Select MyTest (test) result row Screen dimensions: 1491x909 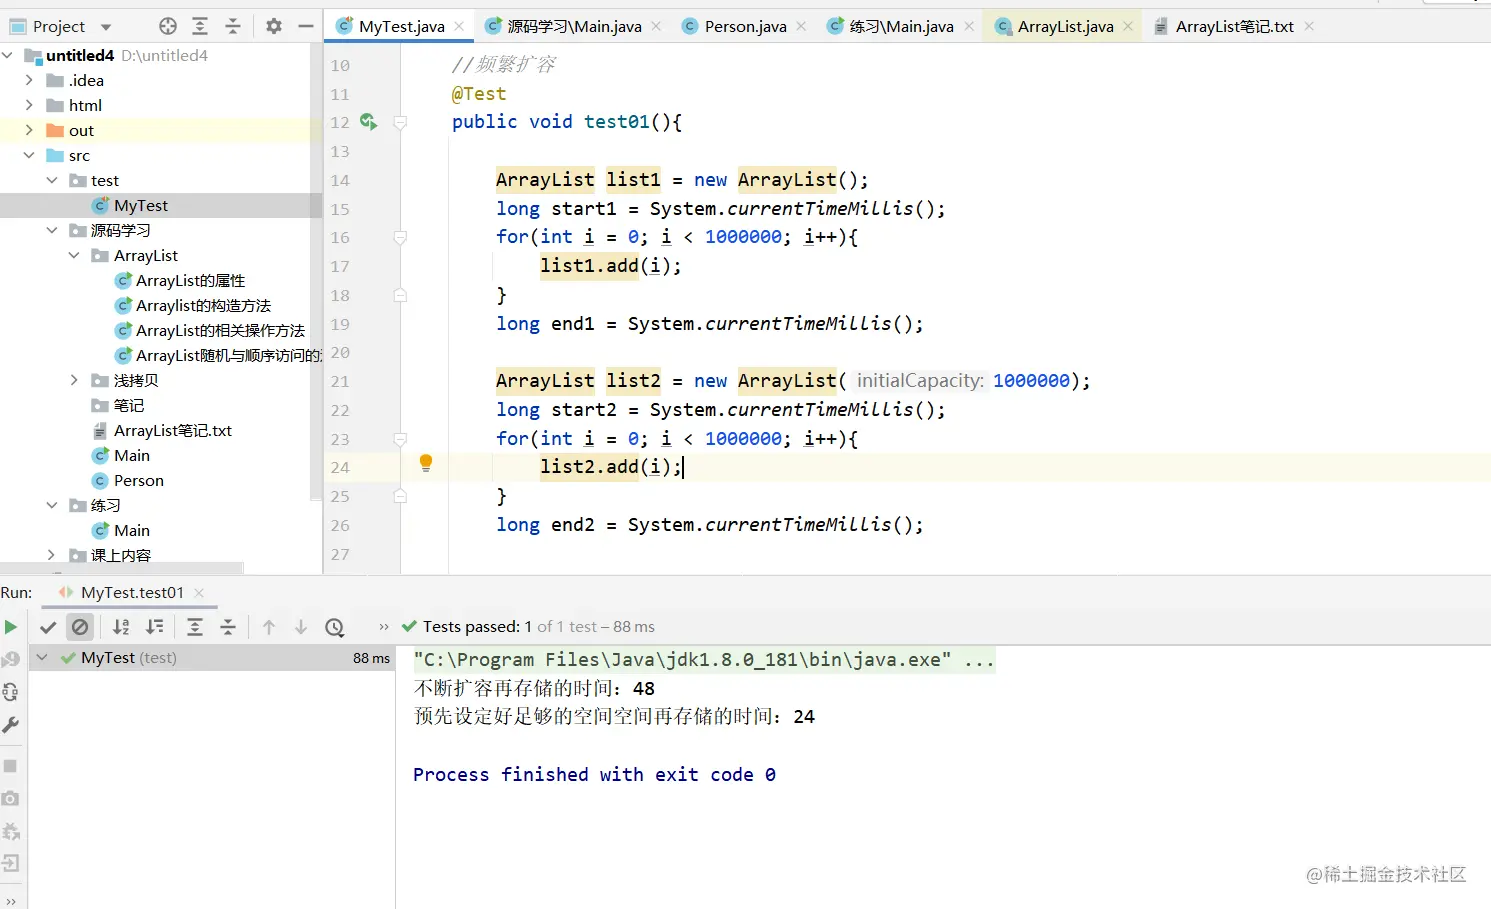[x=210, y=658]
